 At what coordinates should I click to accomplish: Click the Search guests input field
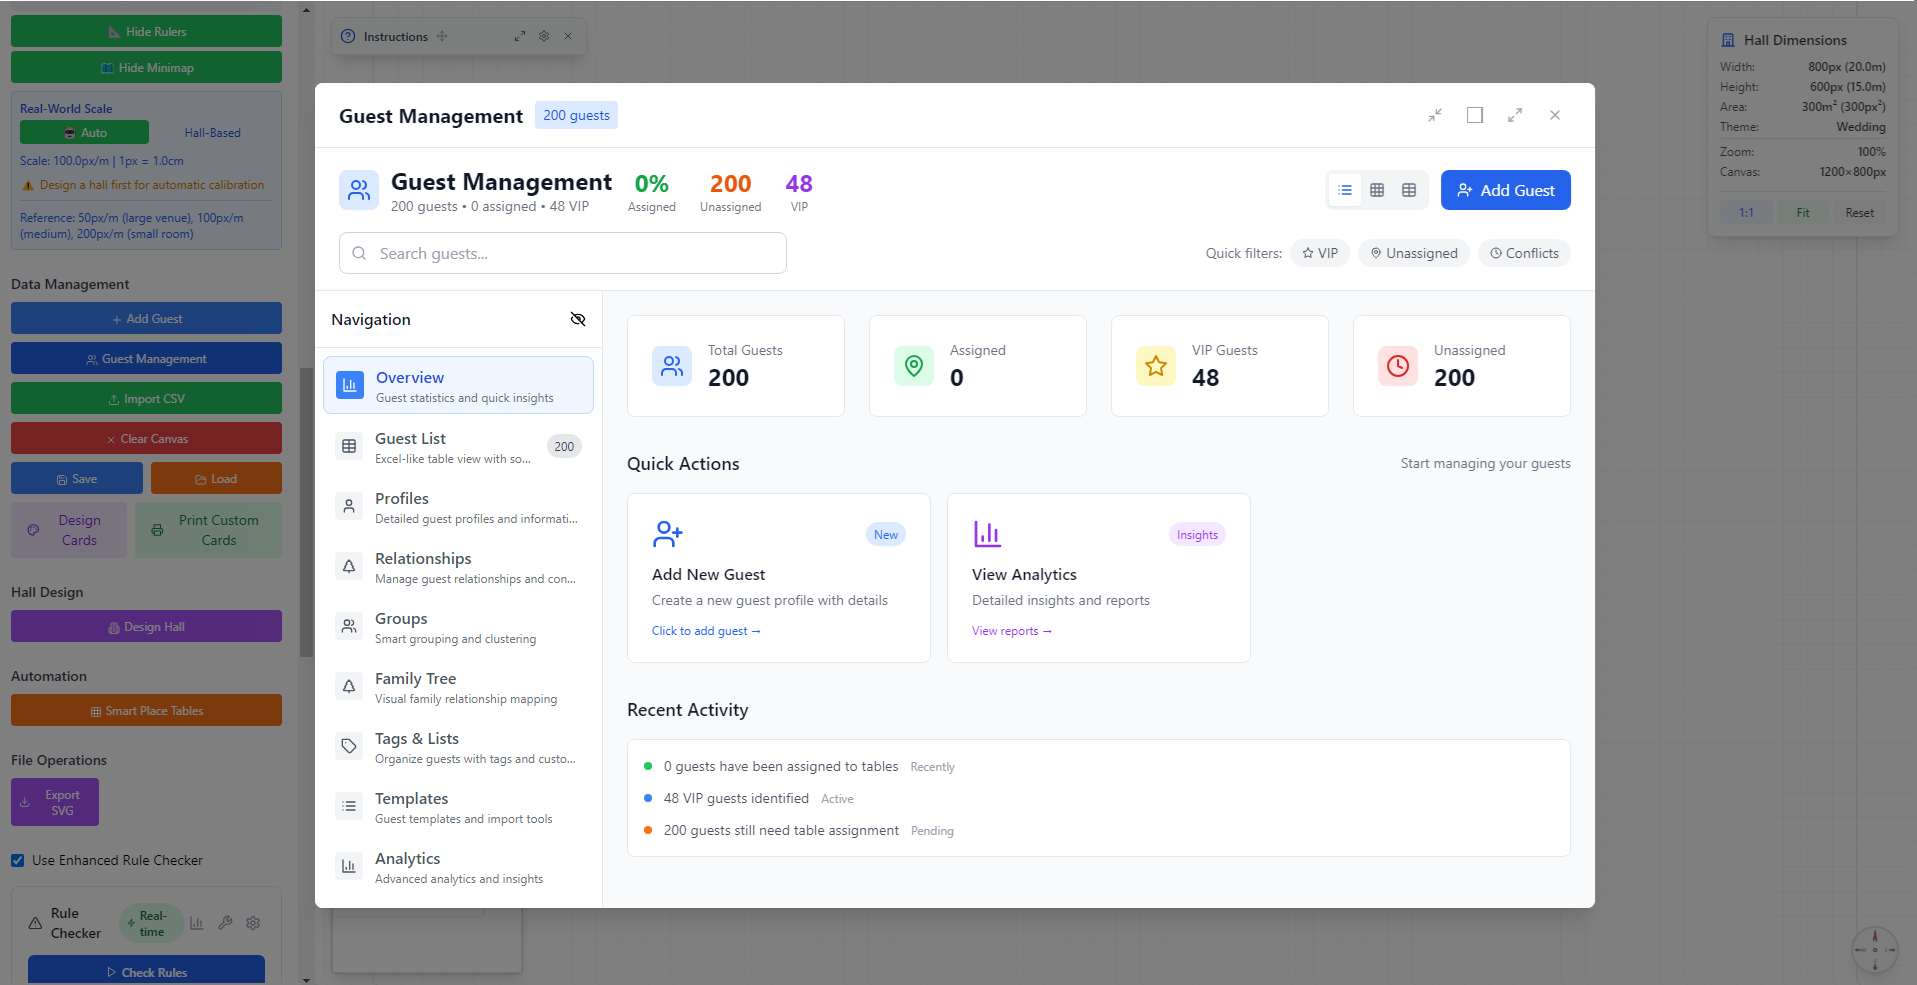tap(562, 253)
